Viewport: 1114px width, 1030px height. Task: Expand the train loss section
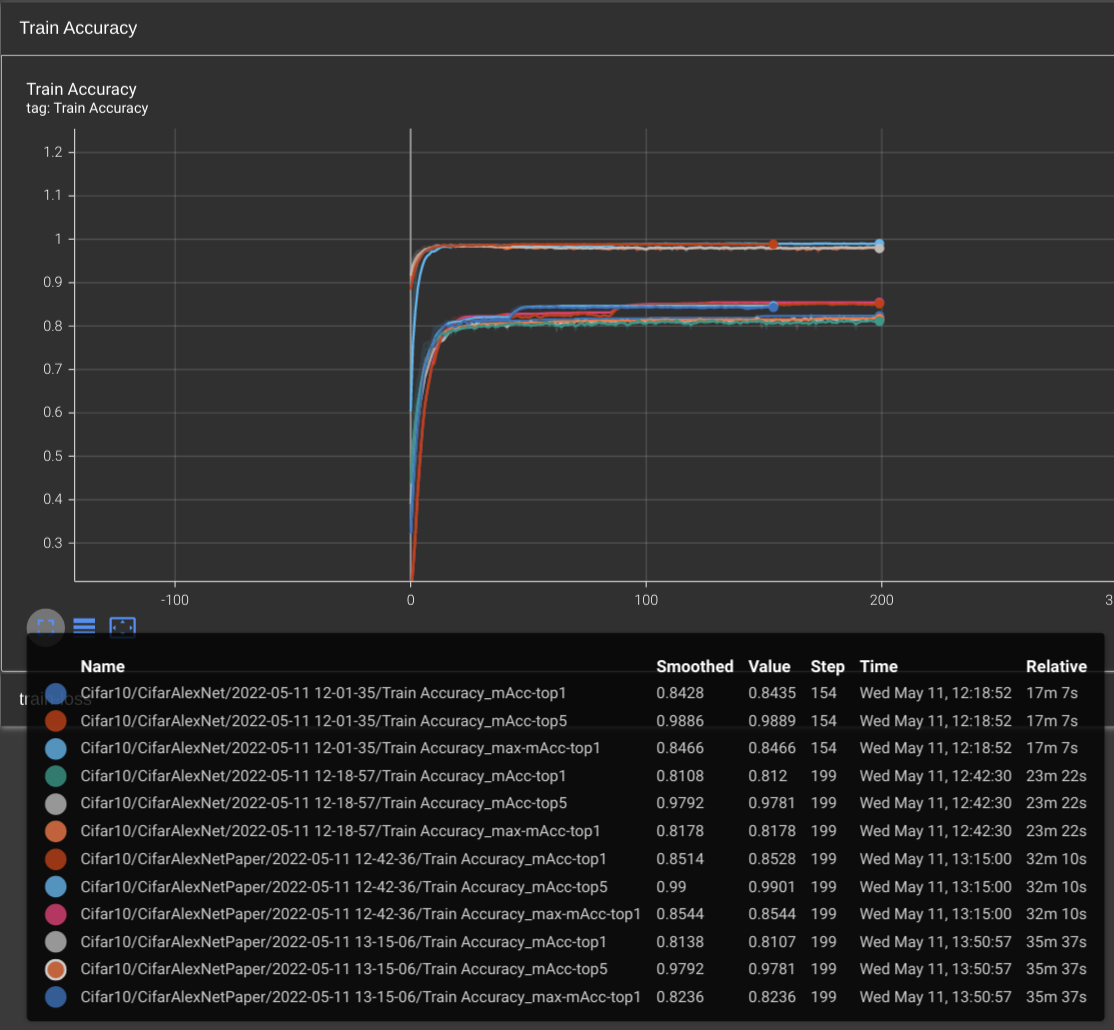55,698
